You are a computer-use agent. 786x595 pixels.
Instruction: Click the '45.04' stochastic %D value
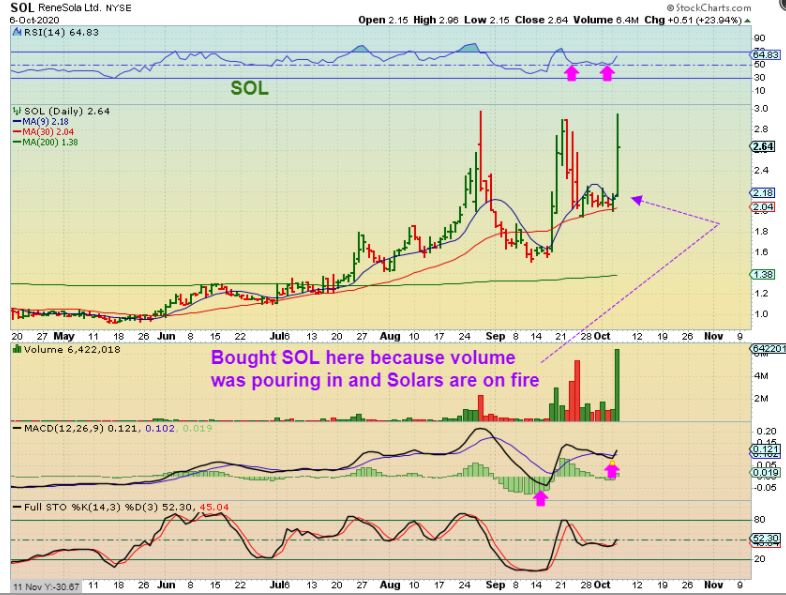214,507
